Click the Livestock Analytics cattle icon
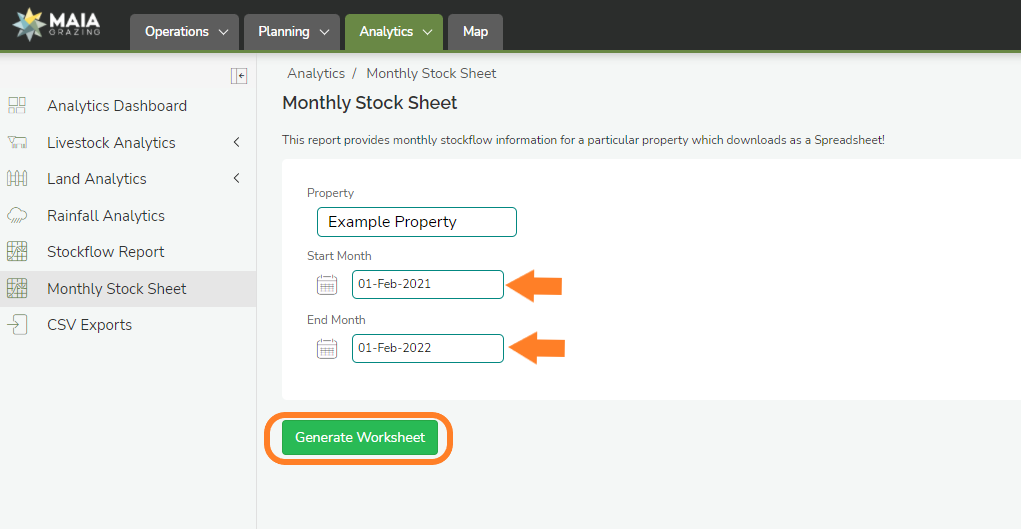Image resolution: width=1021 pixels, height=529 pixels. click(x=17, y=143)
